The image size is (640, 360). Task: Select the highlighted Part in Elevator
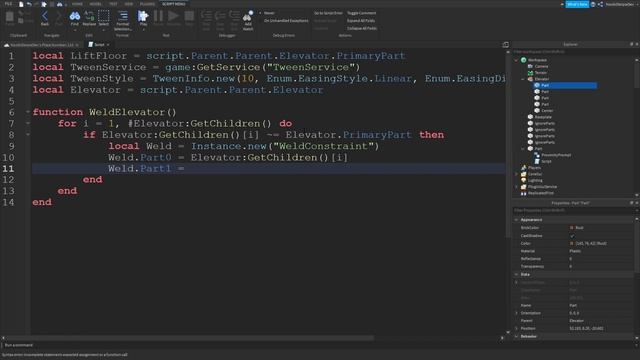(564, 85)
